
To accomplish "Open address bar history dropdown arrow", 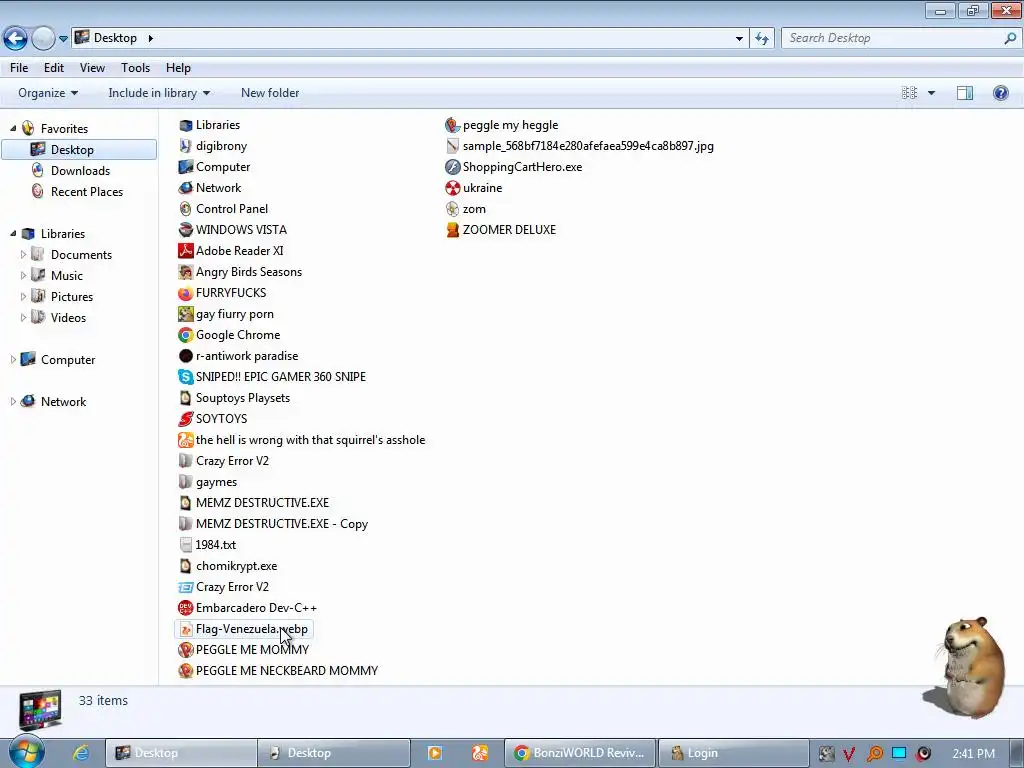I will click(x=739, y=39).
